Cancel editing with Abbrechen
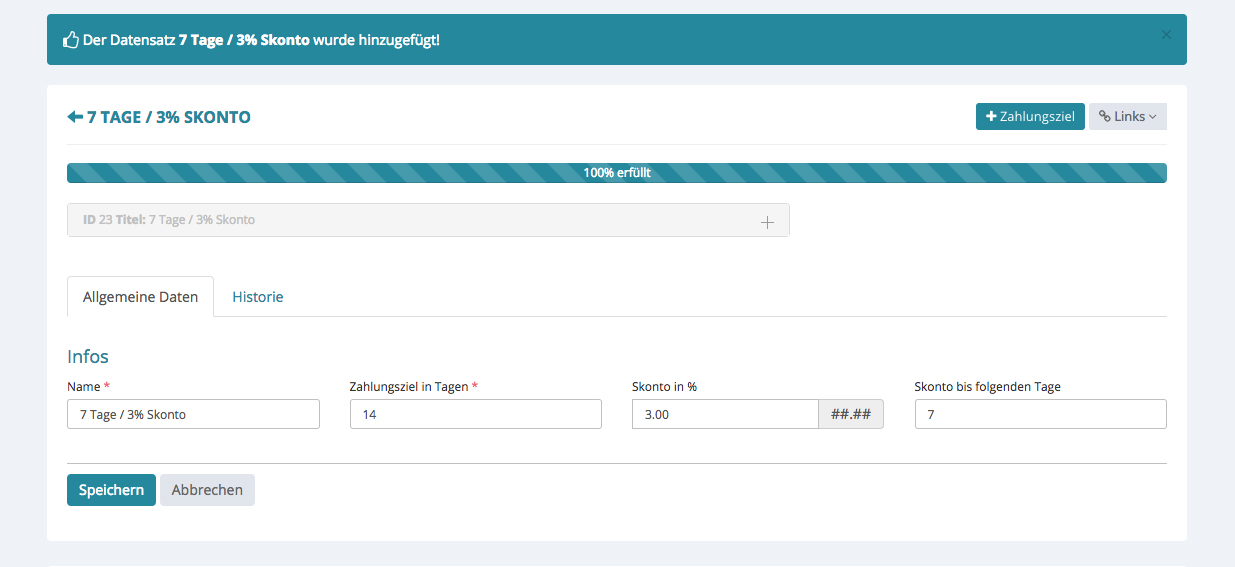This screenshot has width=1235, height=567. (x=207, y=490)
